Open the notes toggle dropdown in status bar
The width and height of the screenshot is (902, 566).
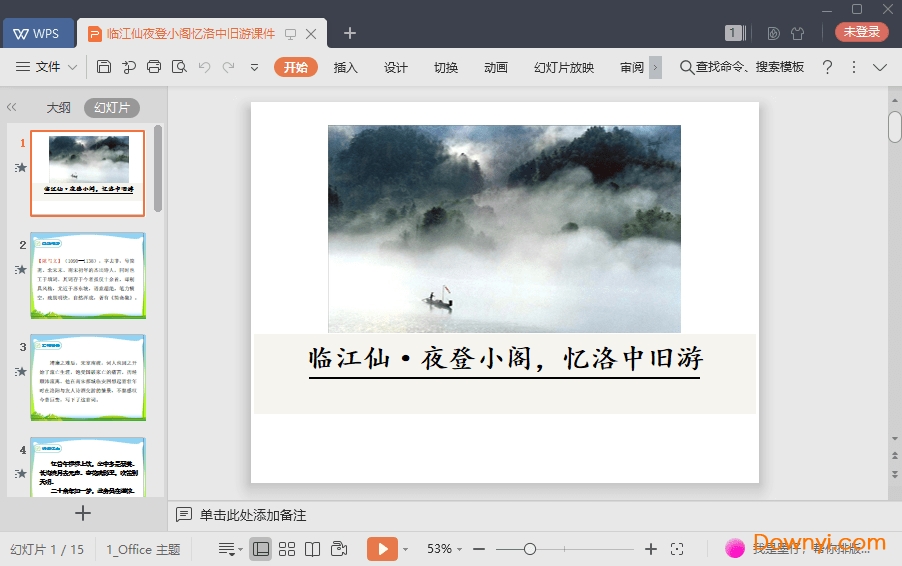tap(230, 549)
